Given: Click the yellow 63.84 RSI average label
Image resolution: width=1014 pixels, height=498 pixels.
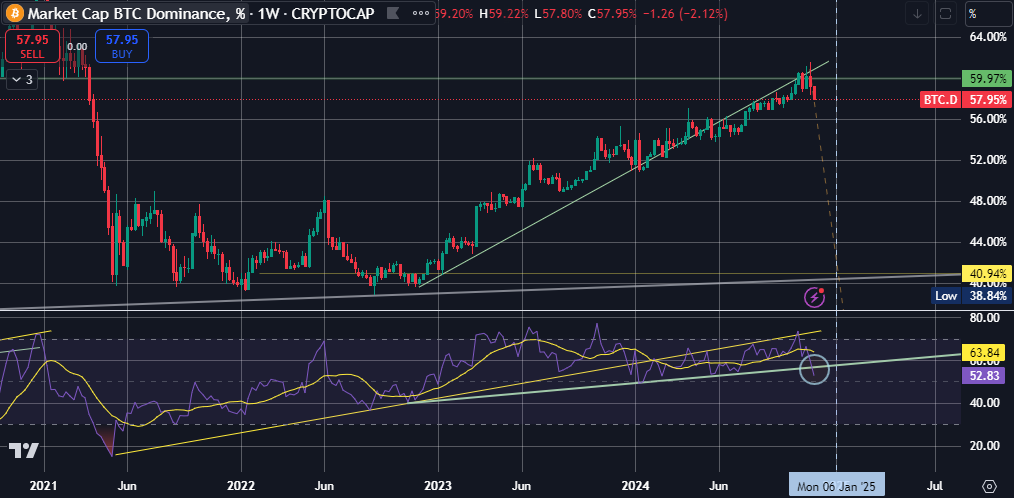Looking at the screenshot, I should coord(986,353).
